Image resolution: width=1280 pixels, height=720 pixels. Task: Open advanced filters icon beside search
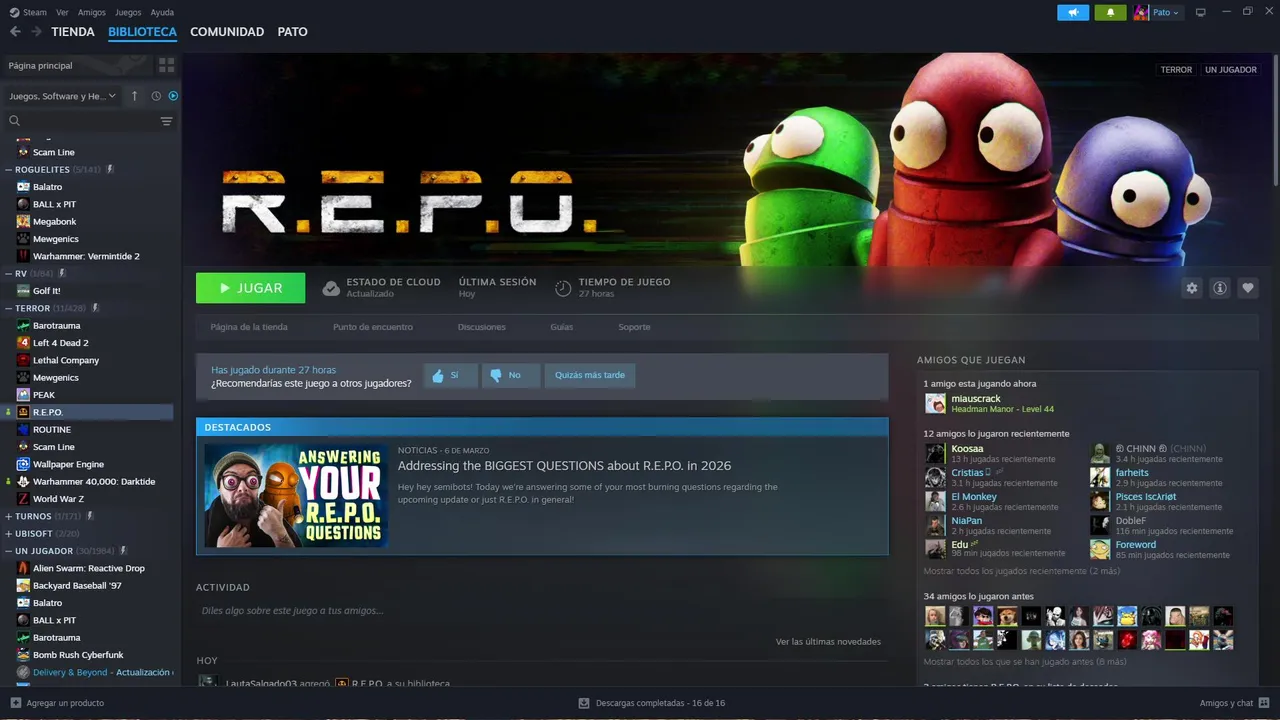[166, 121]
